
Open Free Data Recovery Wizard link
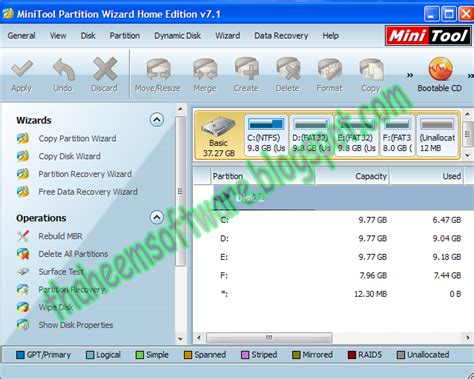coord(88,192)
